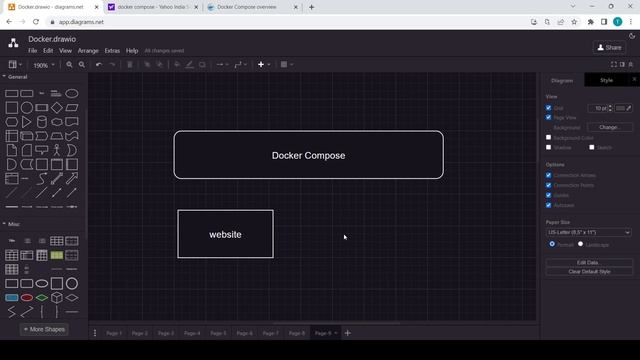Viewport: 640px width, 360px height.
Task: Enable the Sketch checkbox
Action: (x=592, y=147)
